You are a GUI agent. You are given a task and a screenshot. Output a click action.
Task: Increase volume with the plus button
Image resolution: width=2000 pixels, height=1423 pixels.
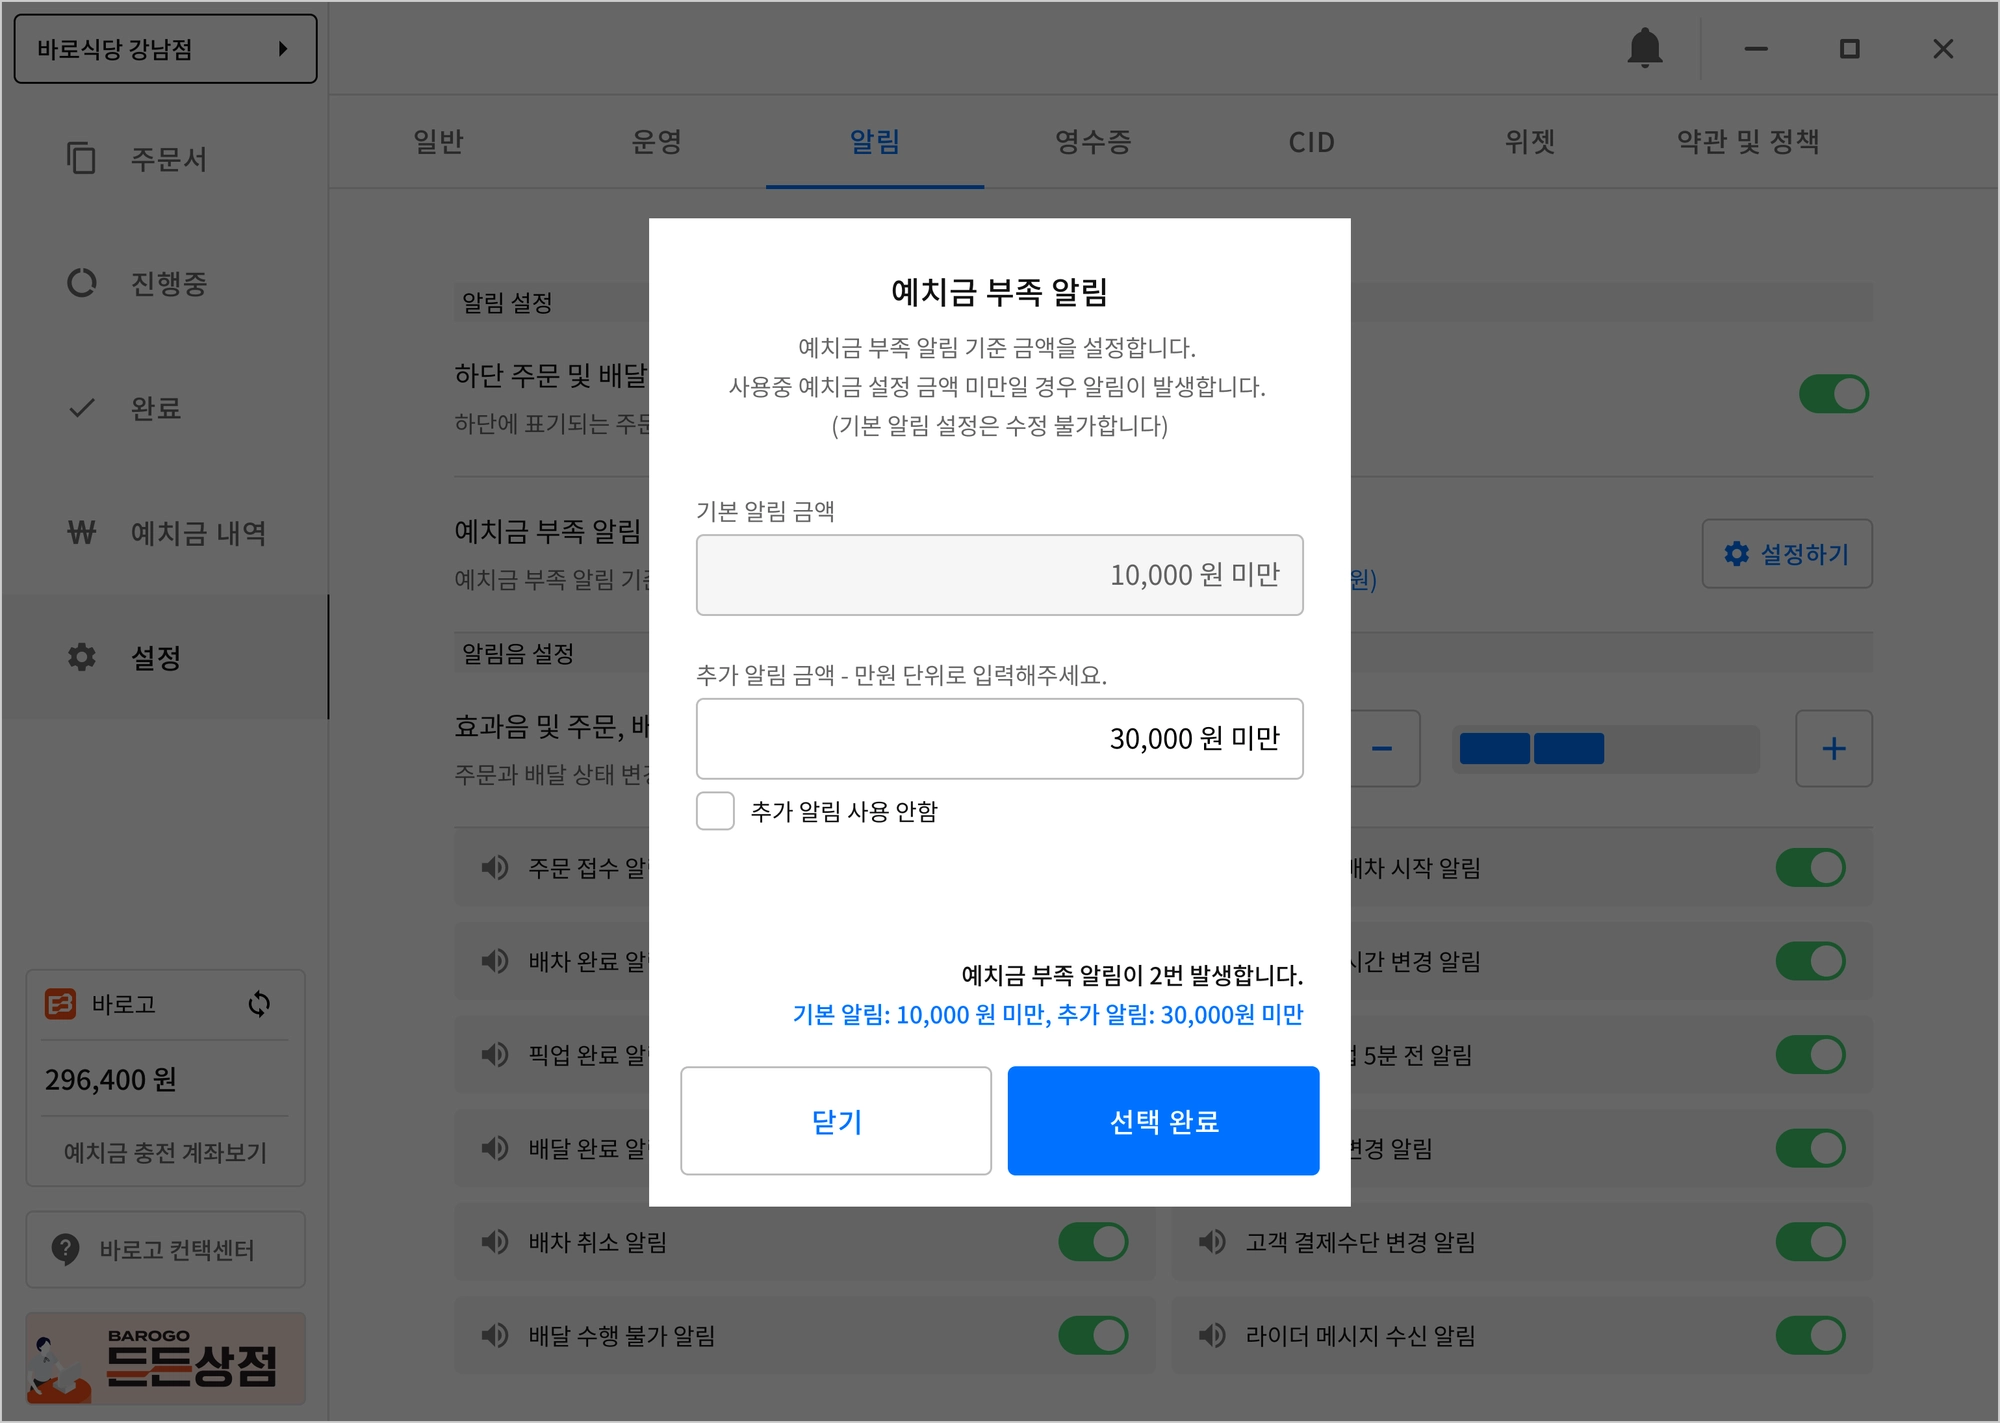click(1833, 748)
